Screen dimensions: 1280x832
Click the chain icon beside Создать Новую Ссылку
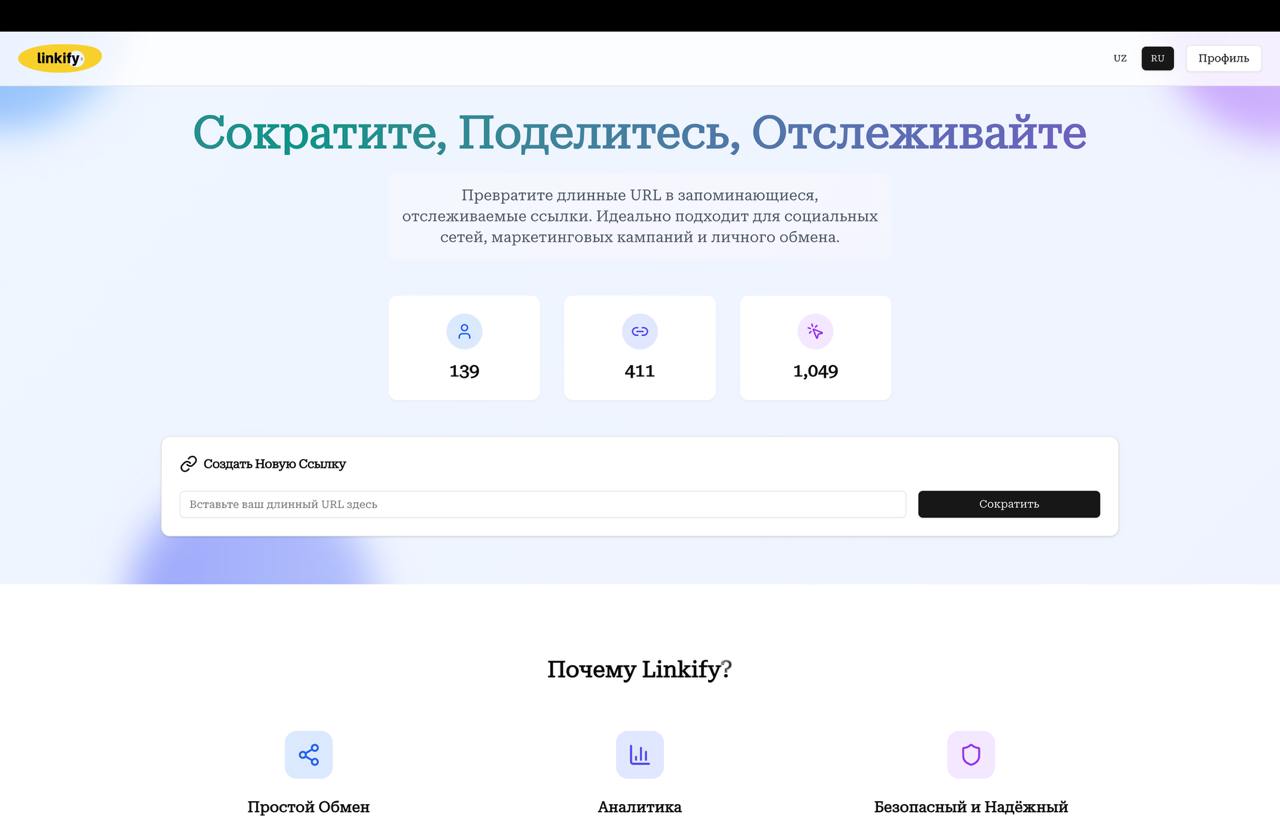pos(188,464)
